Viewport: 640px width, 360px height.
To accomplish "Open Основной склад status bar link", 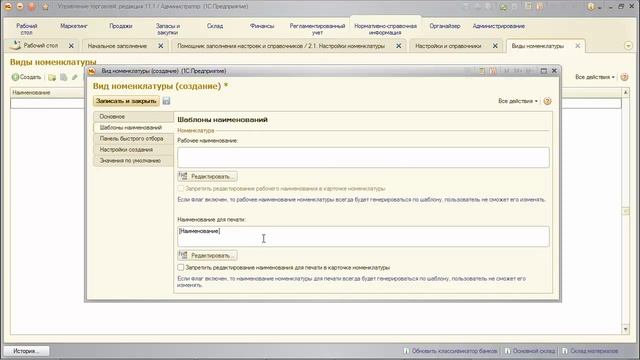I will pyautogui.click(x=530, y=351).
